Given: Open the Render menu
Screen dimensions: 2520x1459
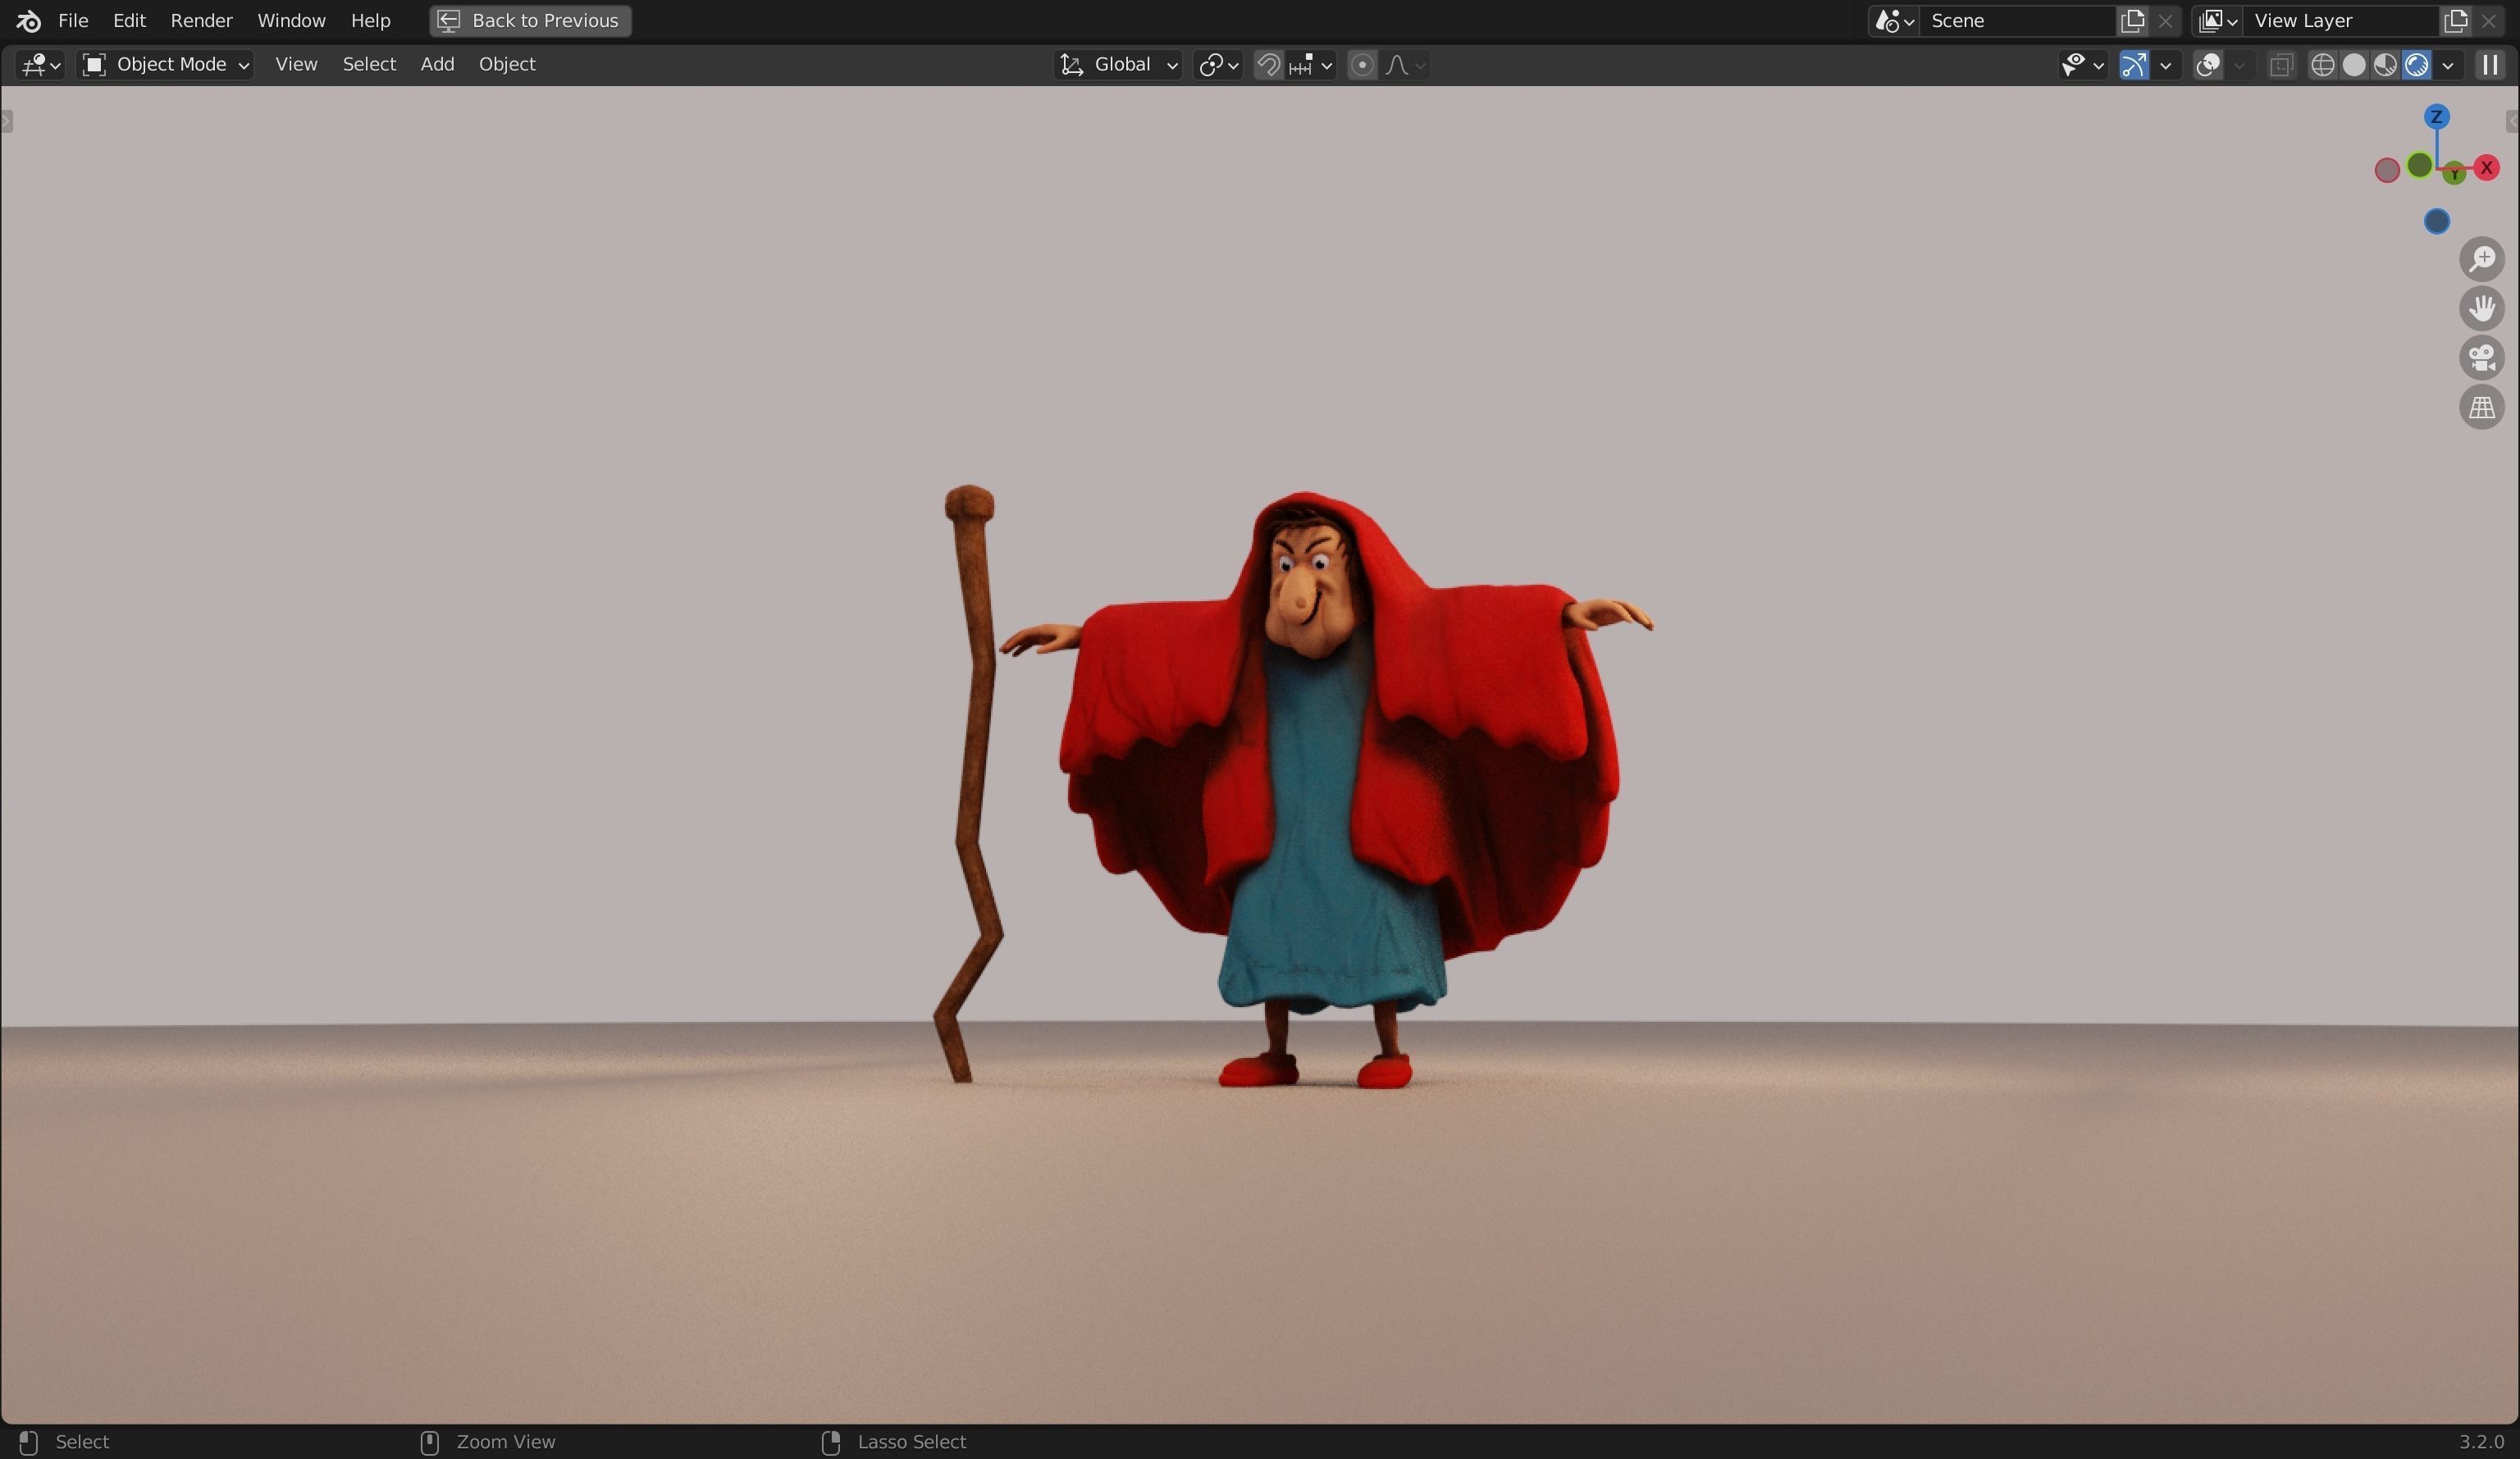Looking at the screenshot, I should pyautogui.click(x=201, y=20).
